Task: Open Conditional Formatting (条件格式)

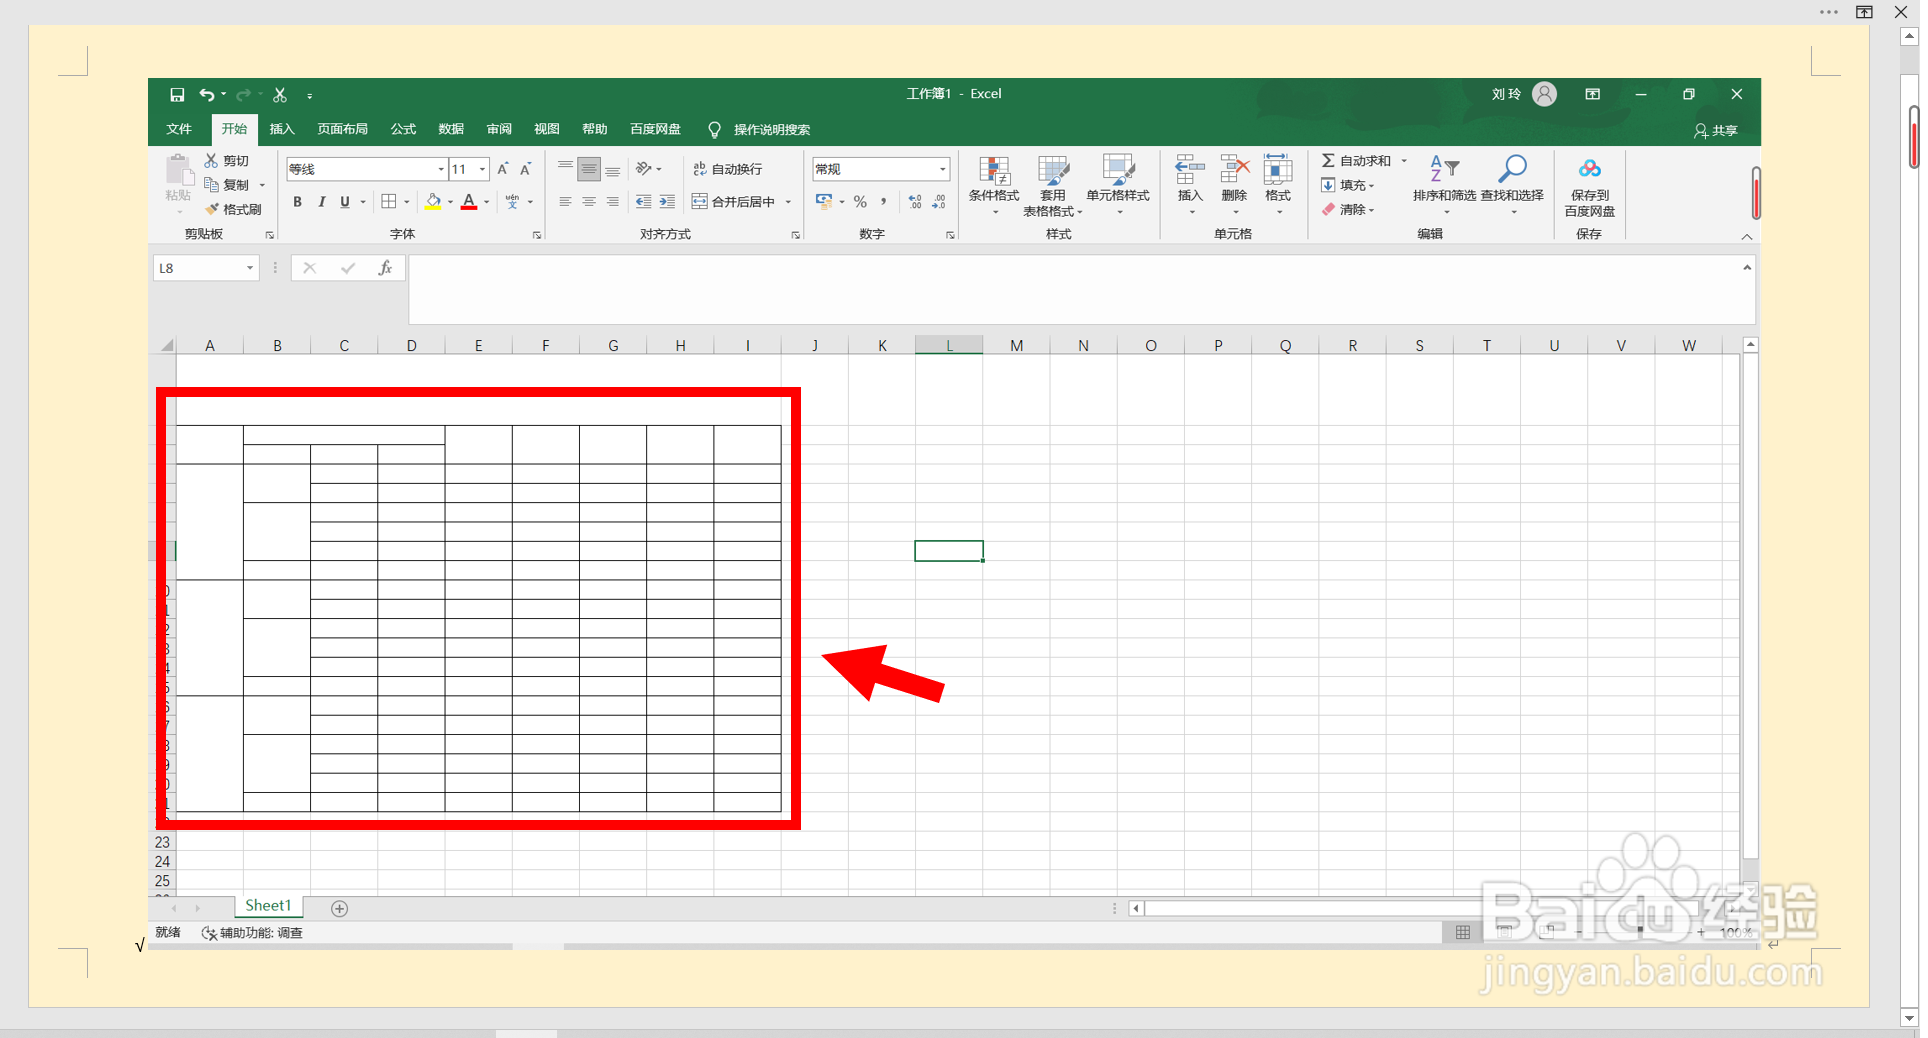Action: [x=994, y=185]
